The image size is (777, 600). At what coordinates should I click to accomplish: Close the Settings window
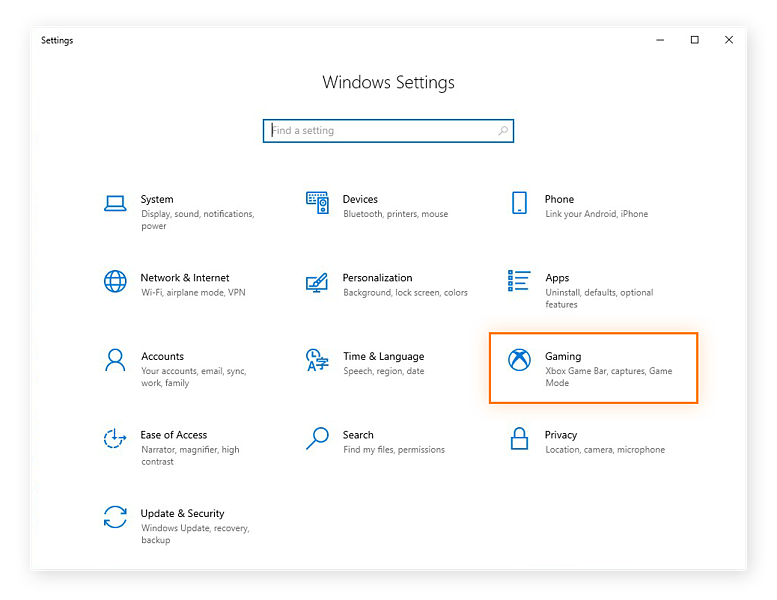(729, 40)
